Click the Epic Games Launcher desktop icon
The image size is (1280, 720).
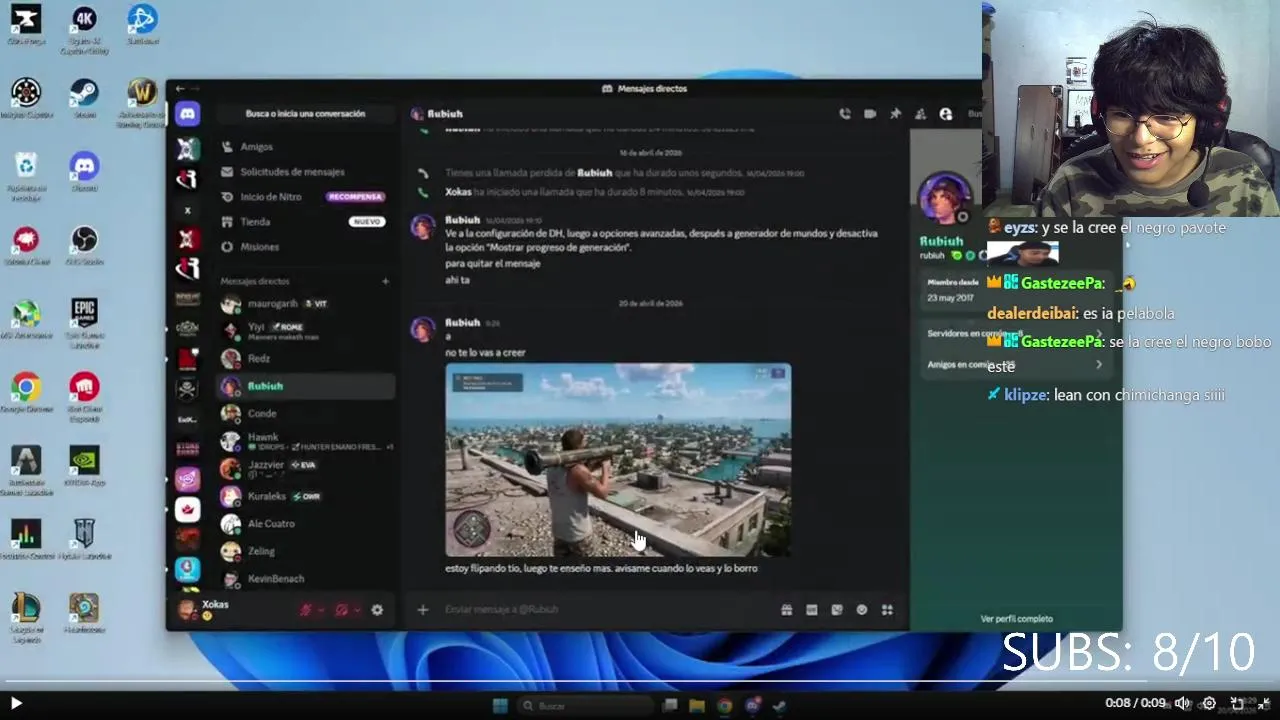coord(84,321)
